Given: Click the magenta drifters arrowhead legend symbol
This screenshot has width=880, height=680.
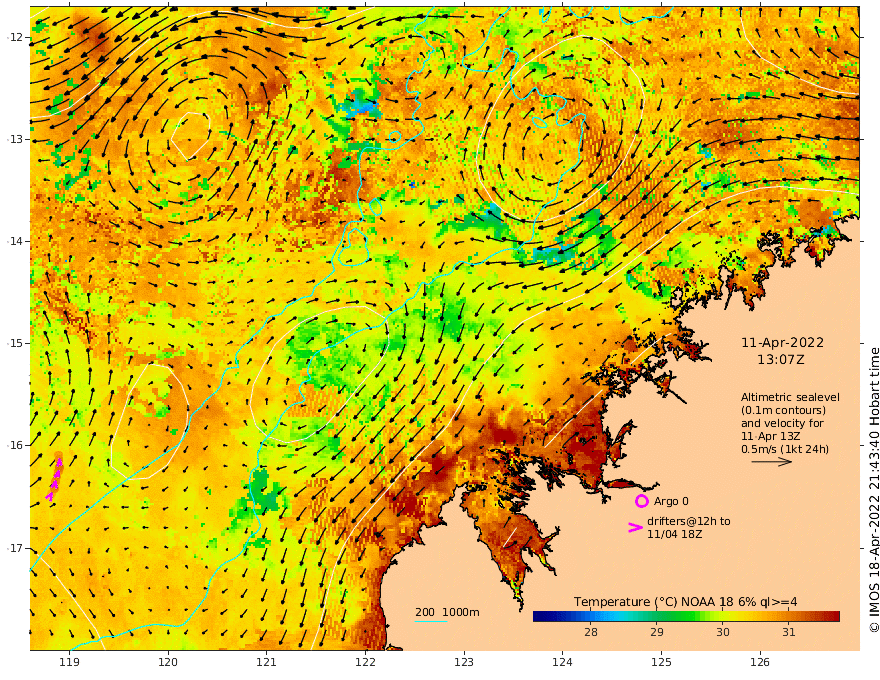Looking at the screenshot, I should (x=635, y=527).
